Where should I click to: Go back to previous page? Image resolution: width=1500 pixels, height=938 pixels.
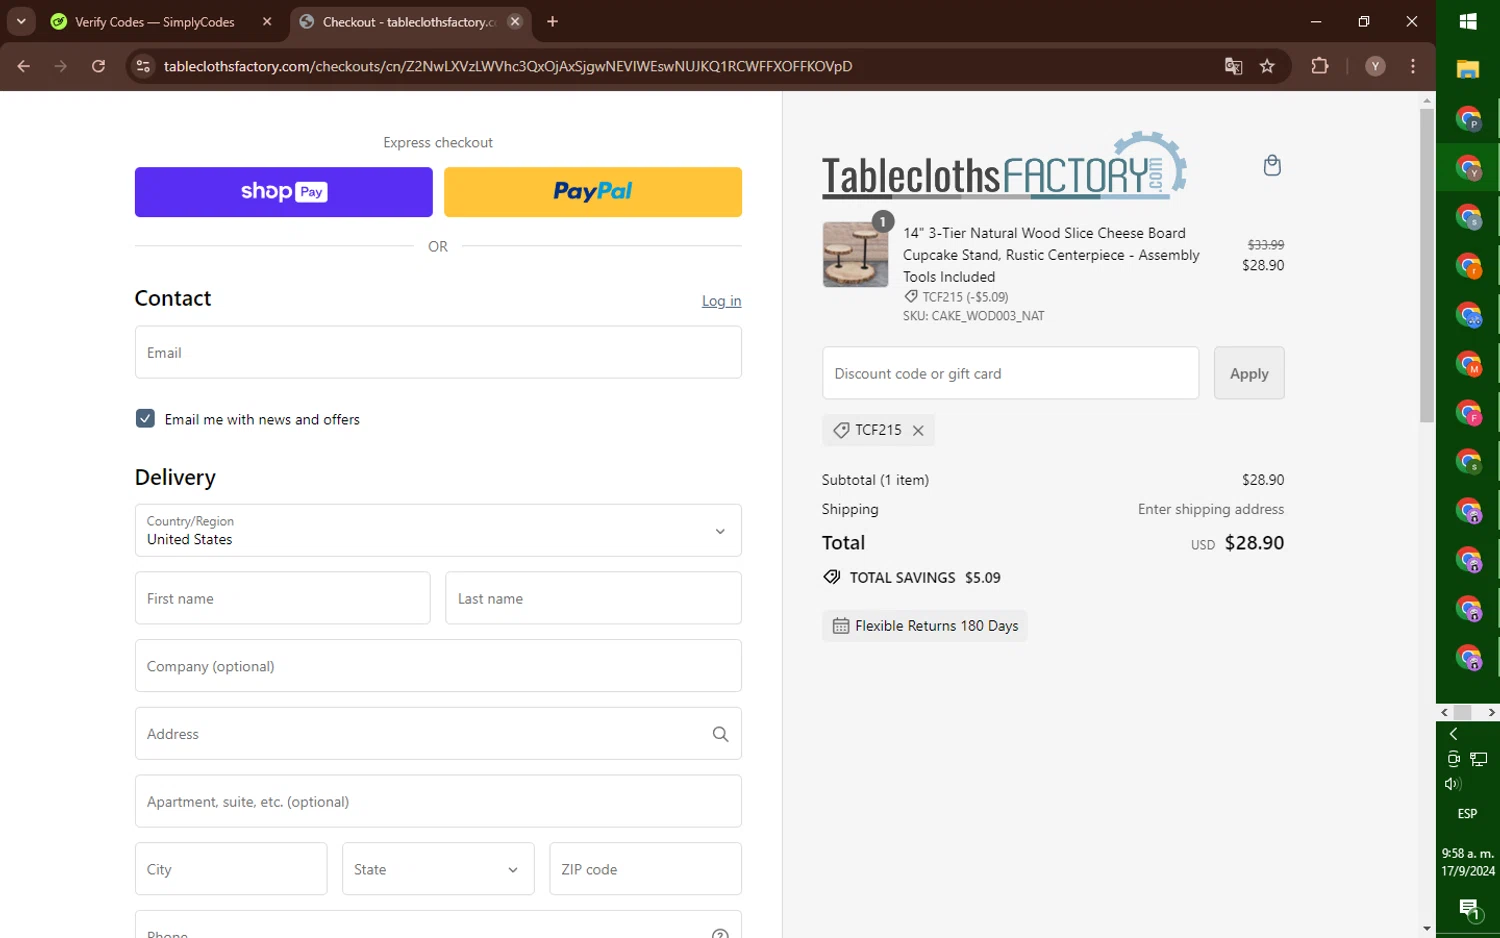tap(23, 66)
